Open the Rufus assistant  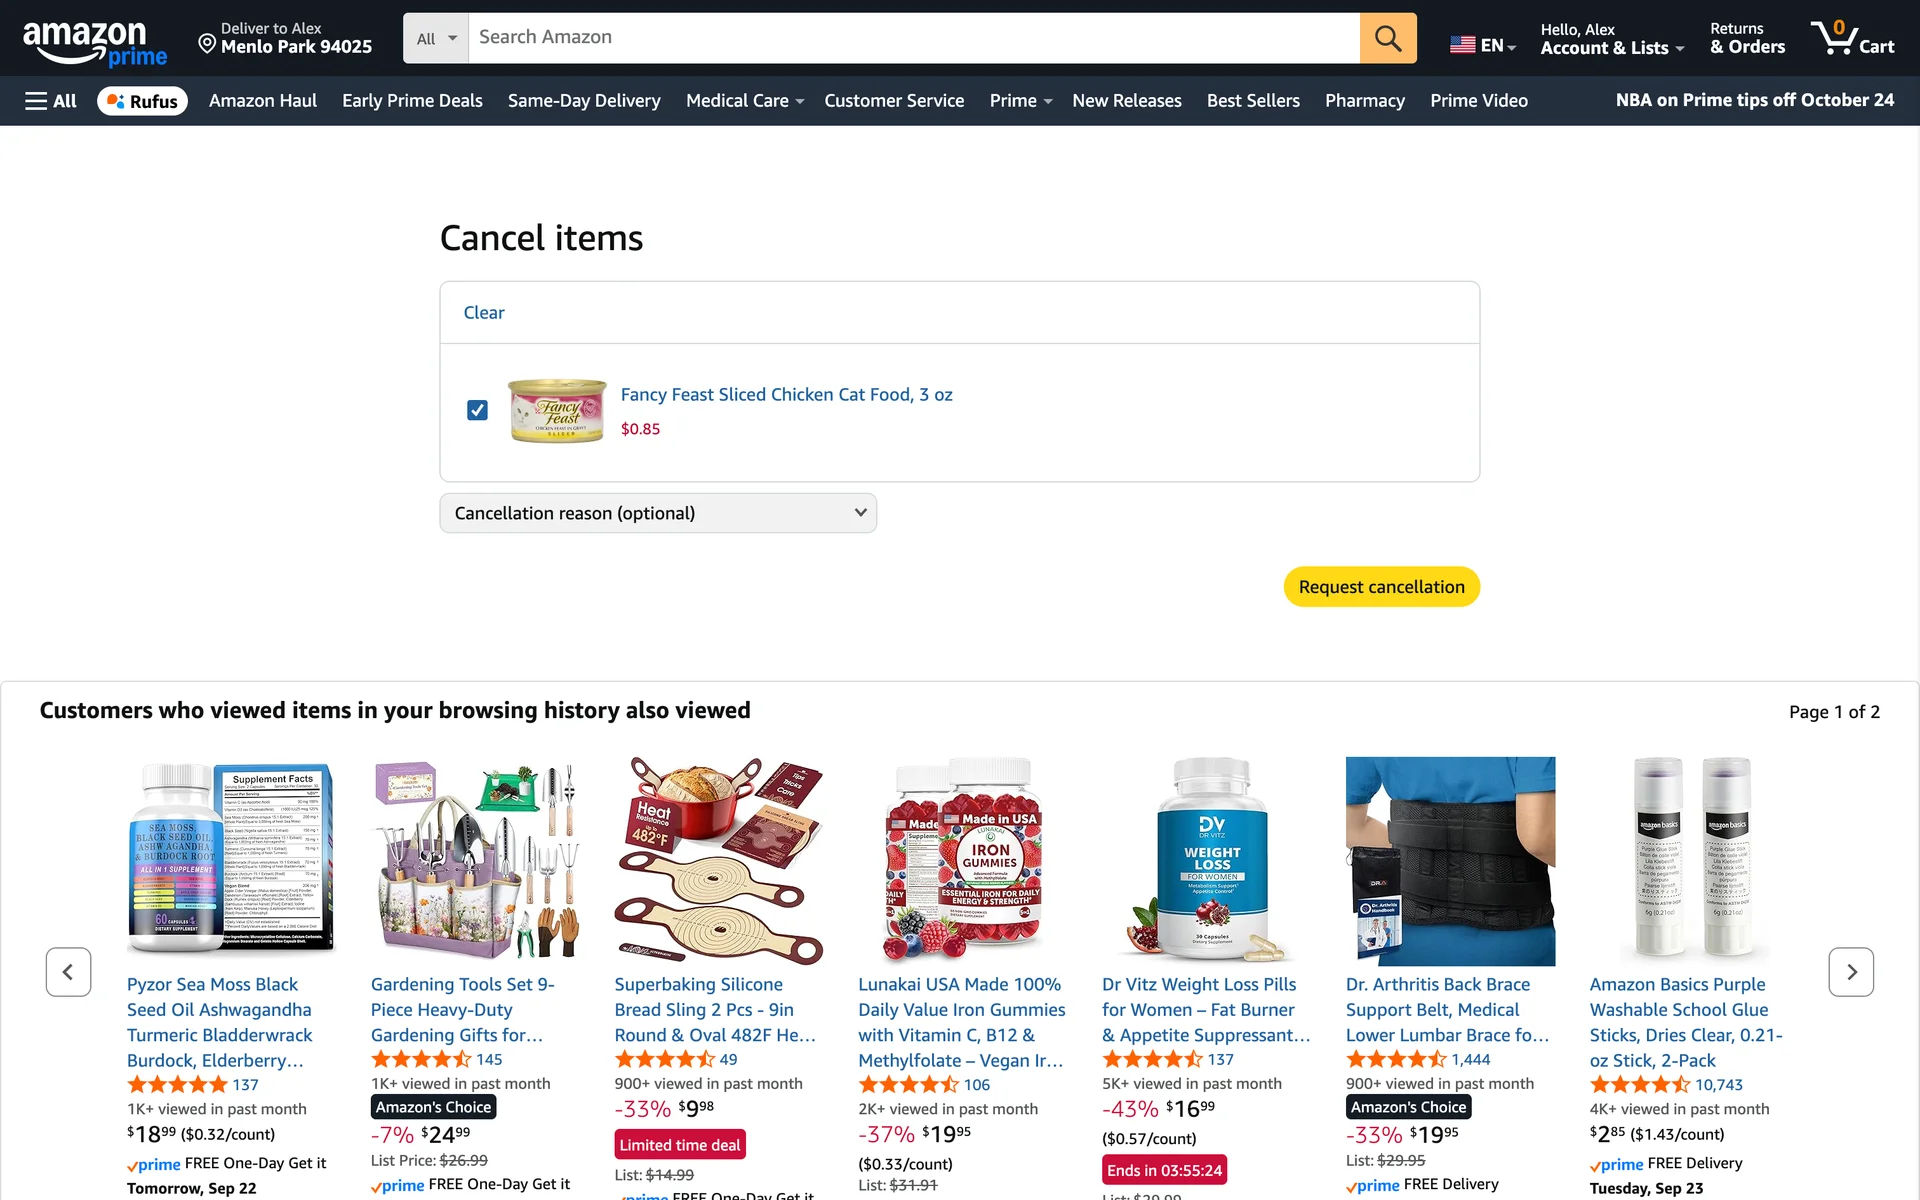click(142, 101)
